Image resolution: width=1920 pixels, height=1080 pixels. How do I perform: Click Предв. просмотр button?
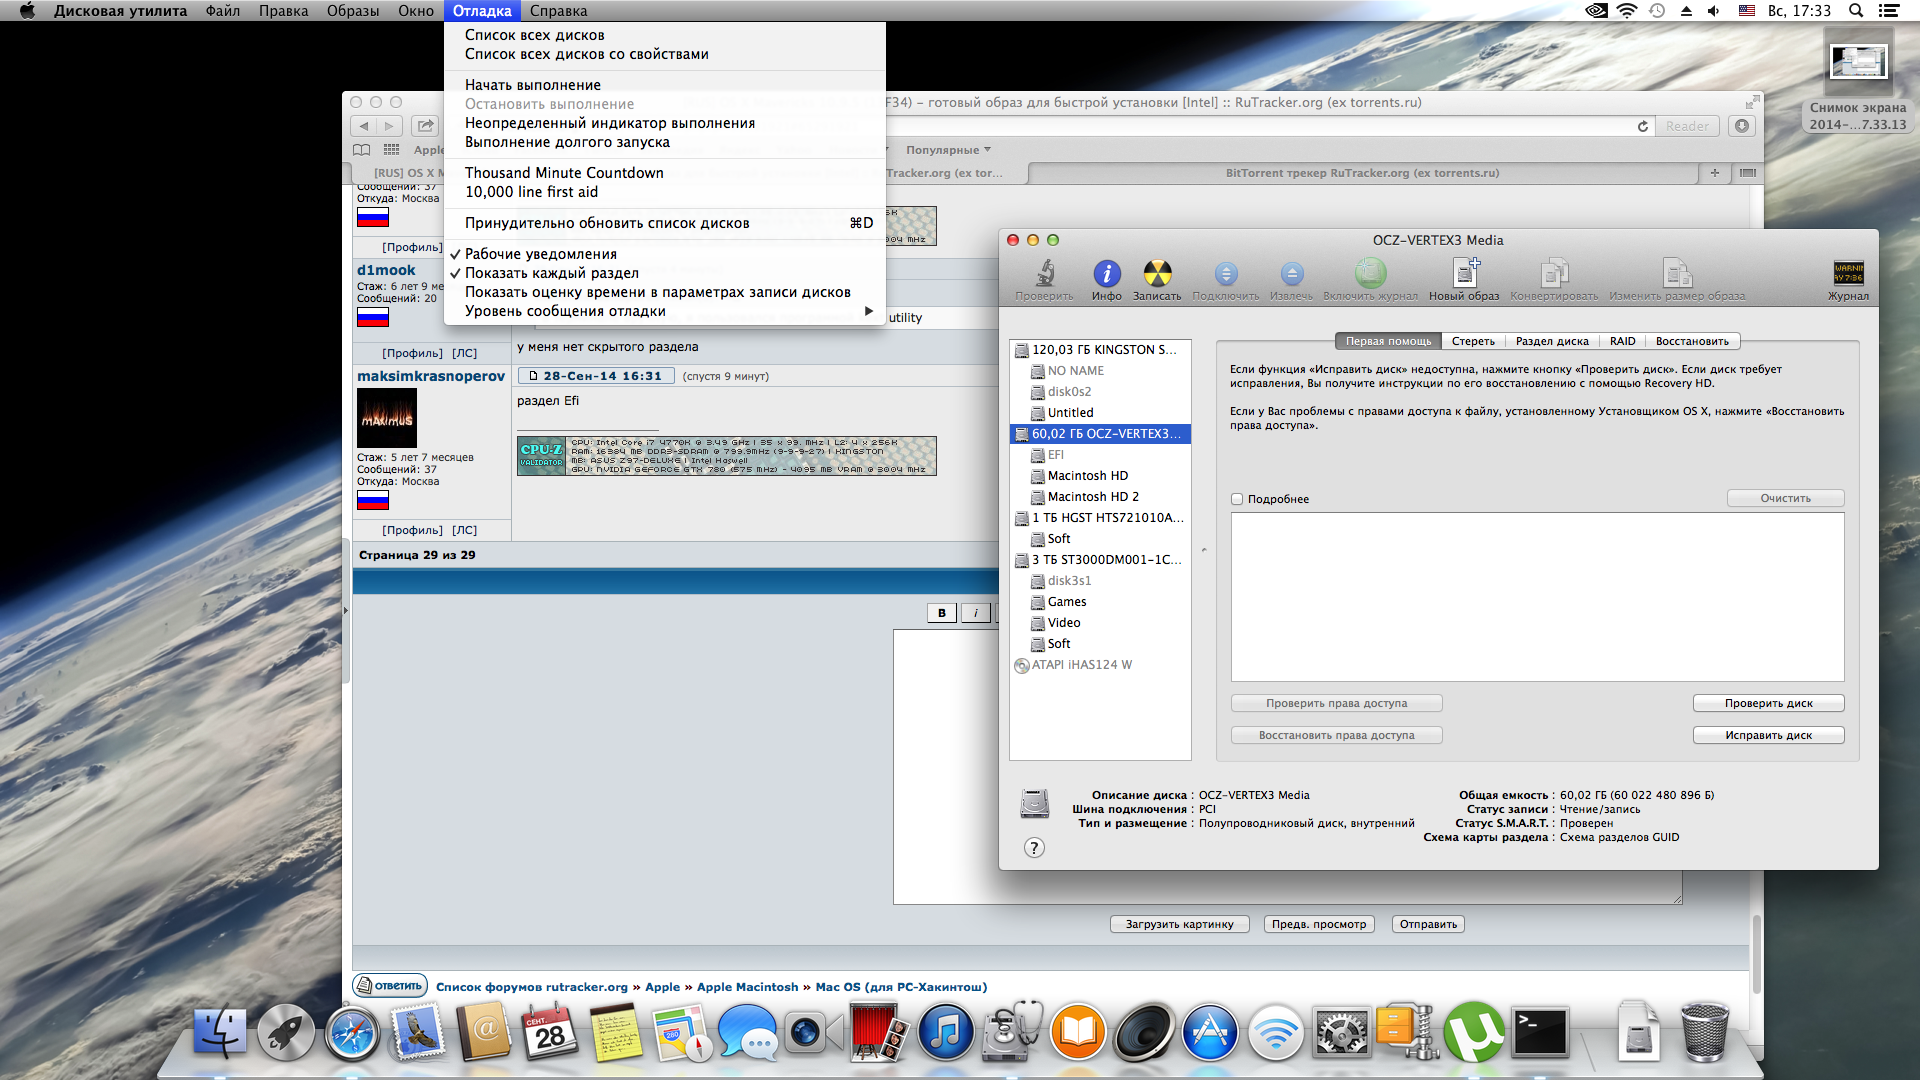1318,924
